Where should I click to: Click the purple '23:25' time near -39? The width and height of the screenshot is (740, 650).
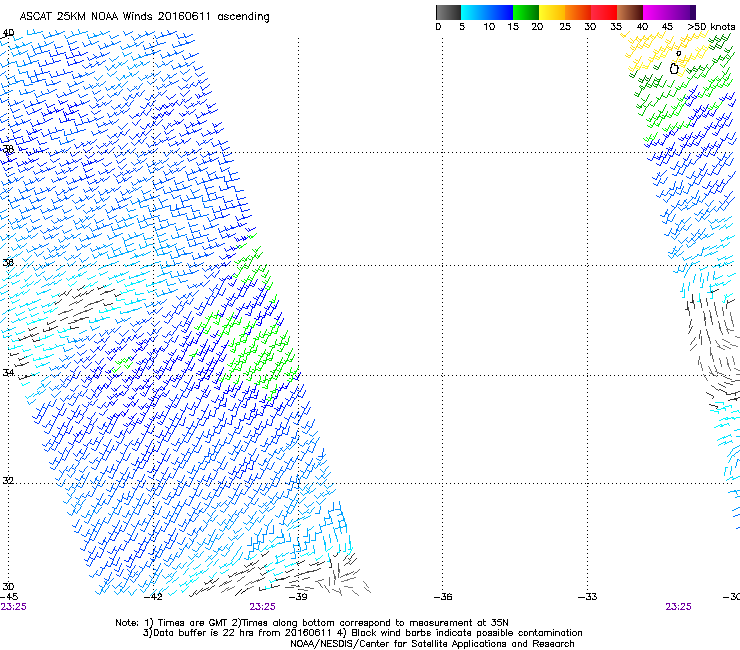coord(262,607)
